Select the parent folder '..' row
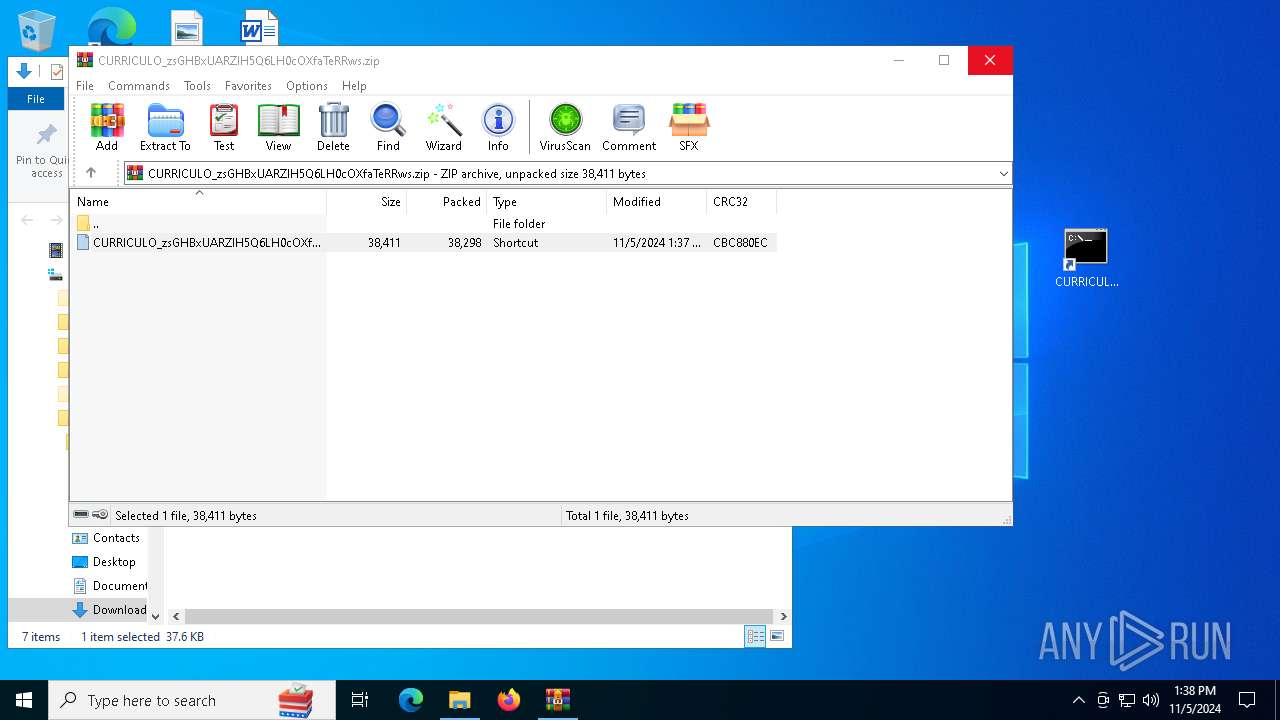 point(423,224)
